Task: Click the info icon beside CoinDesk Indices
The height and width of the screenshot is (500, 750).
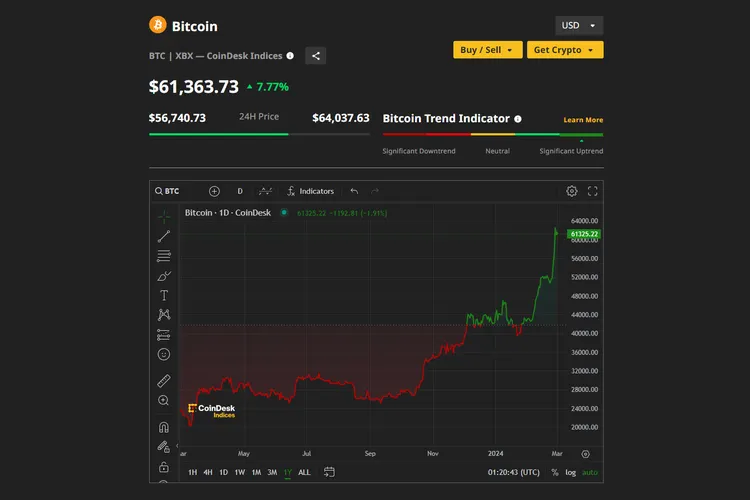Action: pos(290,56)
